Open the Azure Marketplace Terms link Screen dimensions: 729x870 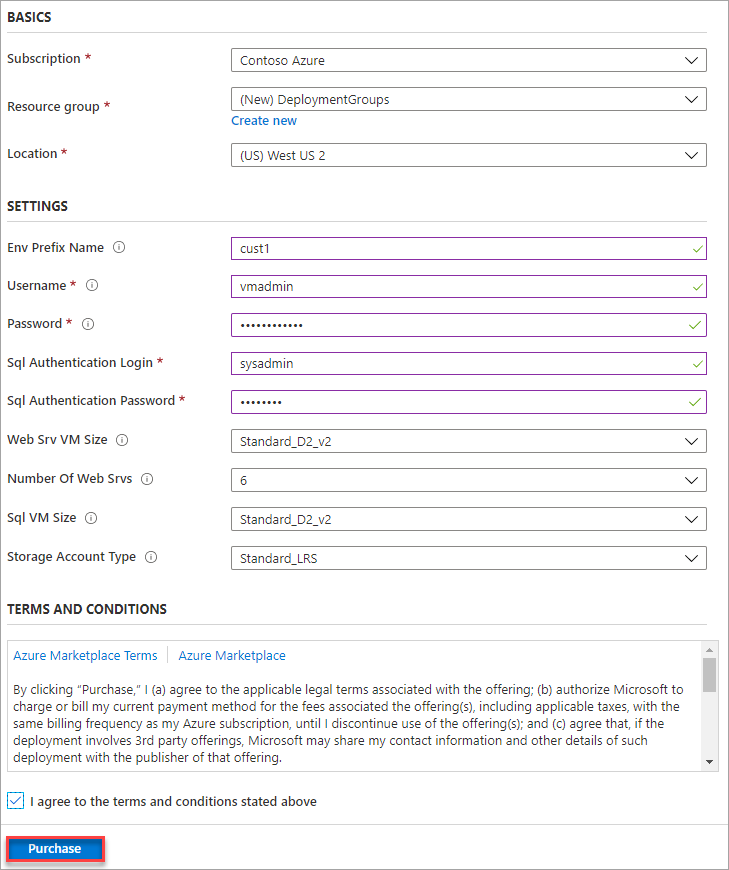tap(85, 655)
